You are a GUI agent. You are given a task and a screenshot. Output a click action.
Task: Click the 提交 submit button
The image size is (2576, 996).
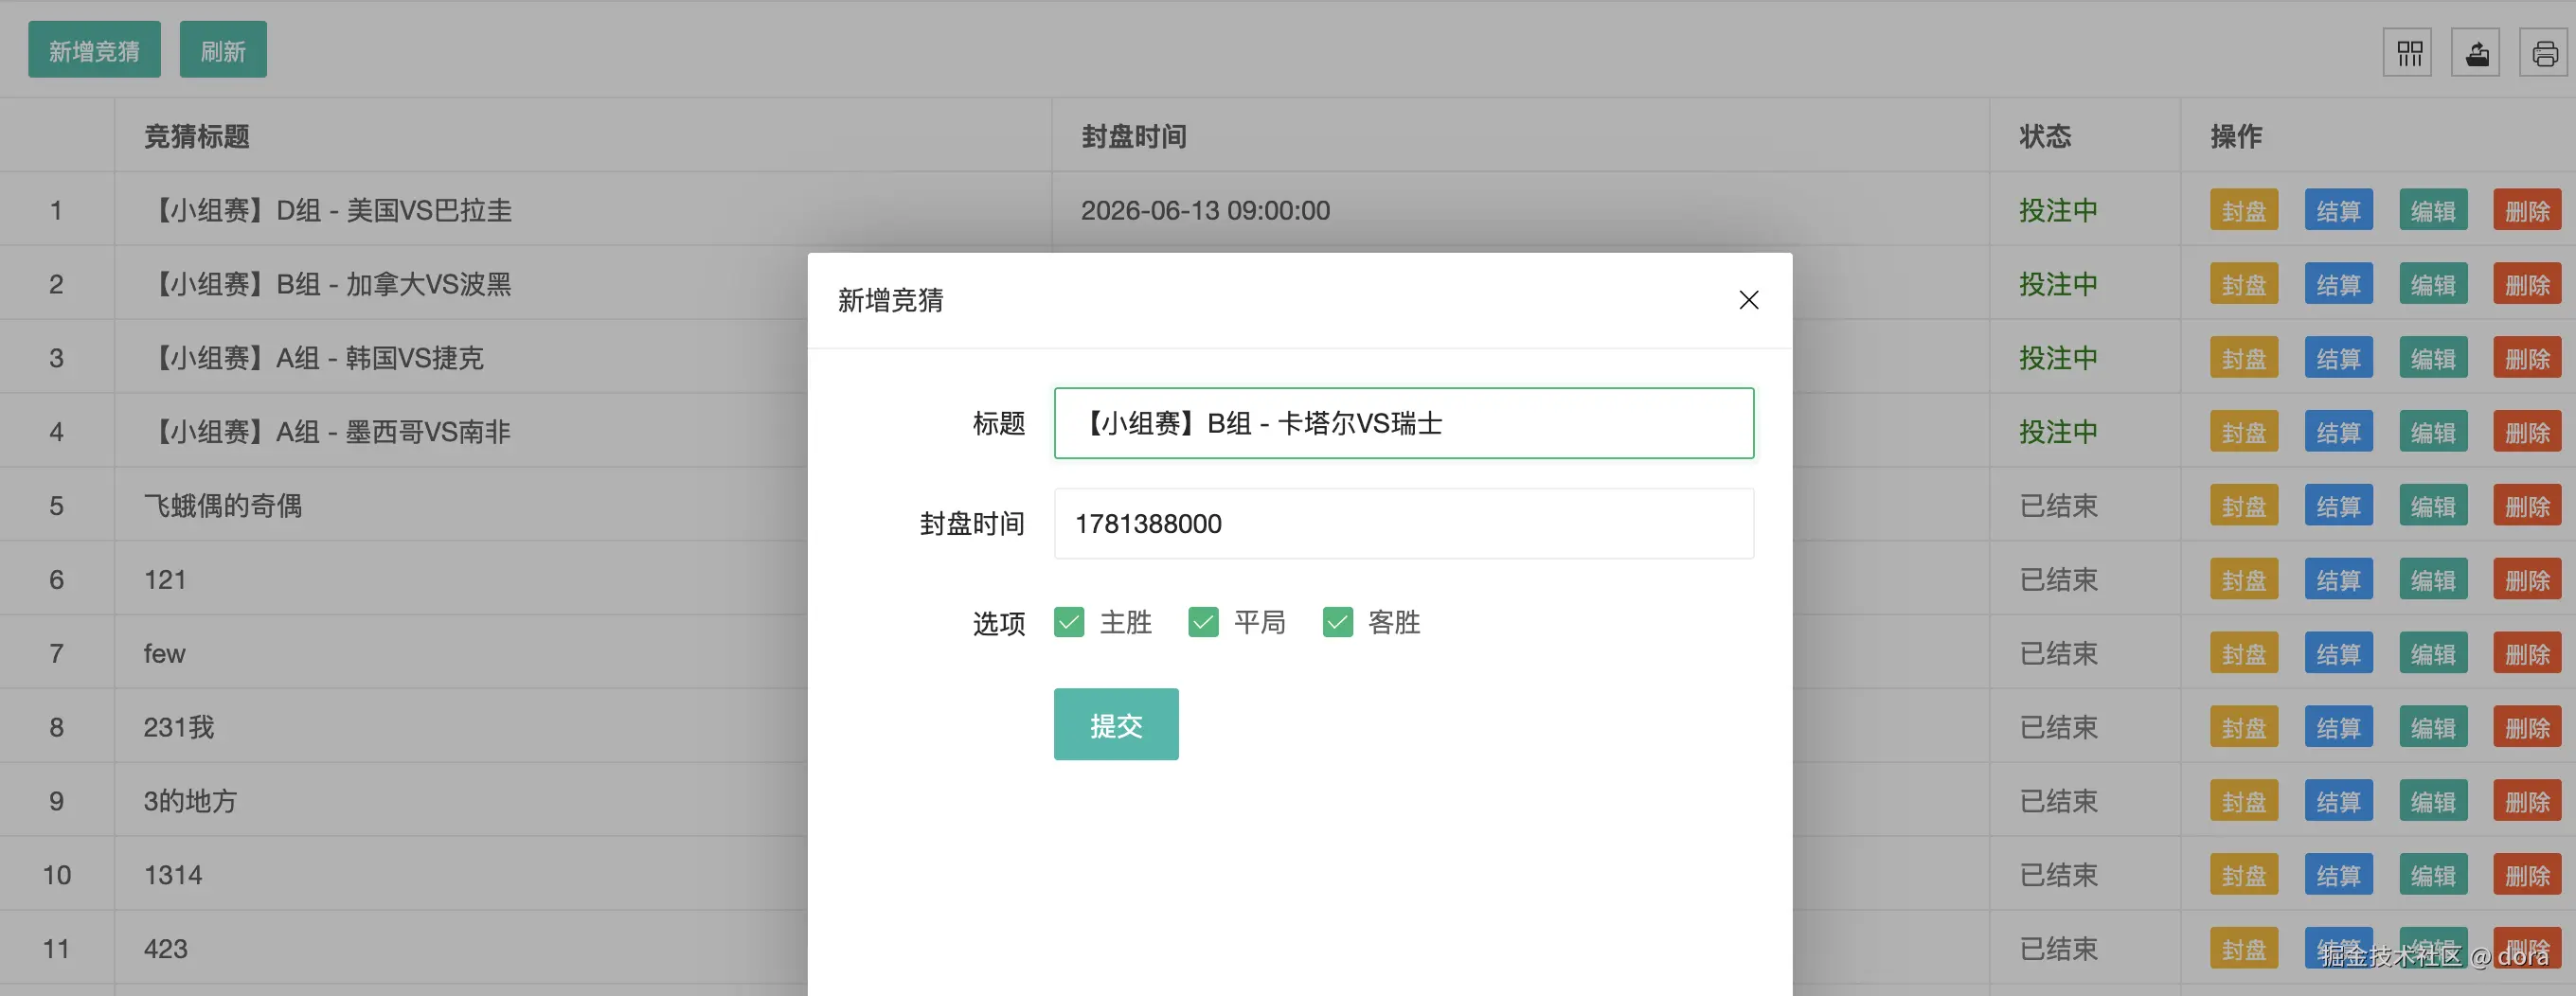(x=1116, y=724)
